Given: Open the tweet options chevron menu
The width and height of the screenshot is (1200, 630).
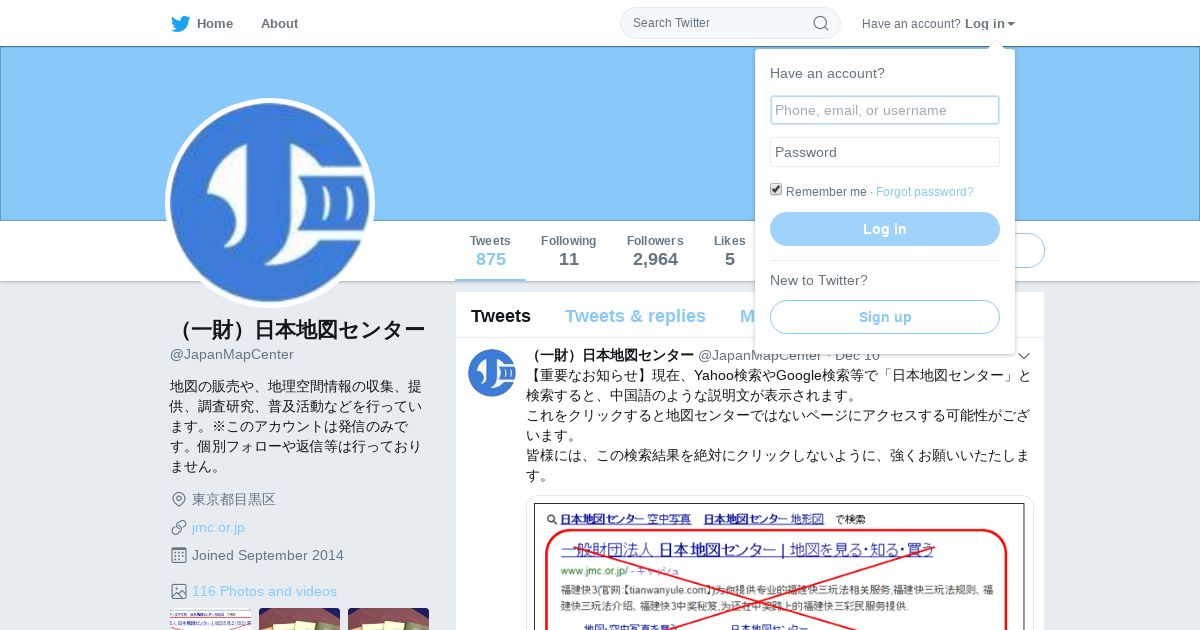Looking at the screenshot, I should tap(1024, 355).
